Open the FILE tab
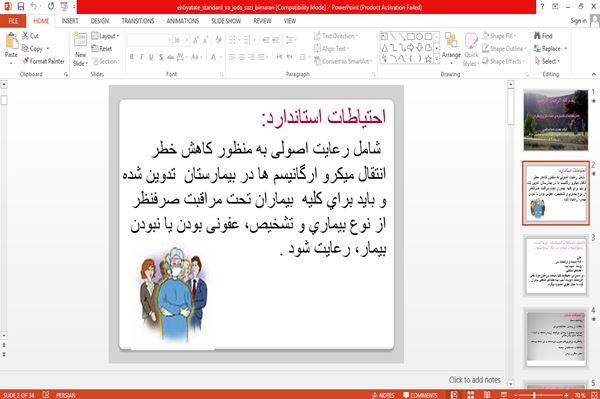This screenshot has width=600, height=399. tap(13, 21)
